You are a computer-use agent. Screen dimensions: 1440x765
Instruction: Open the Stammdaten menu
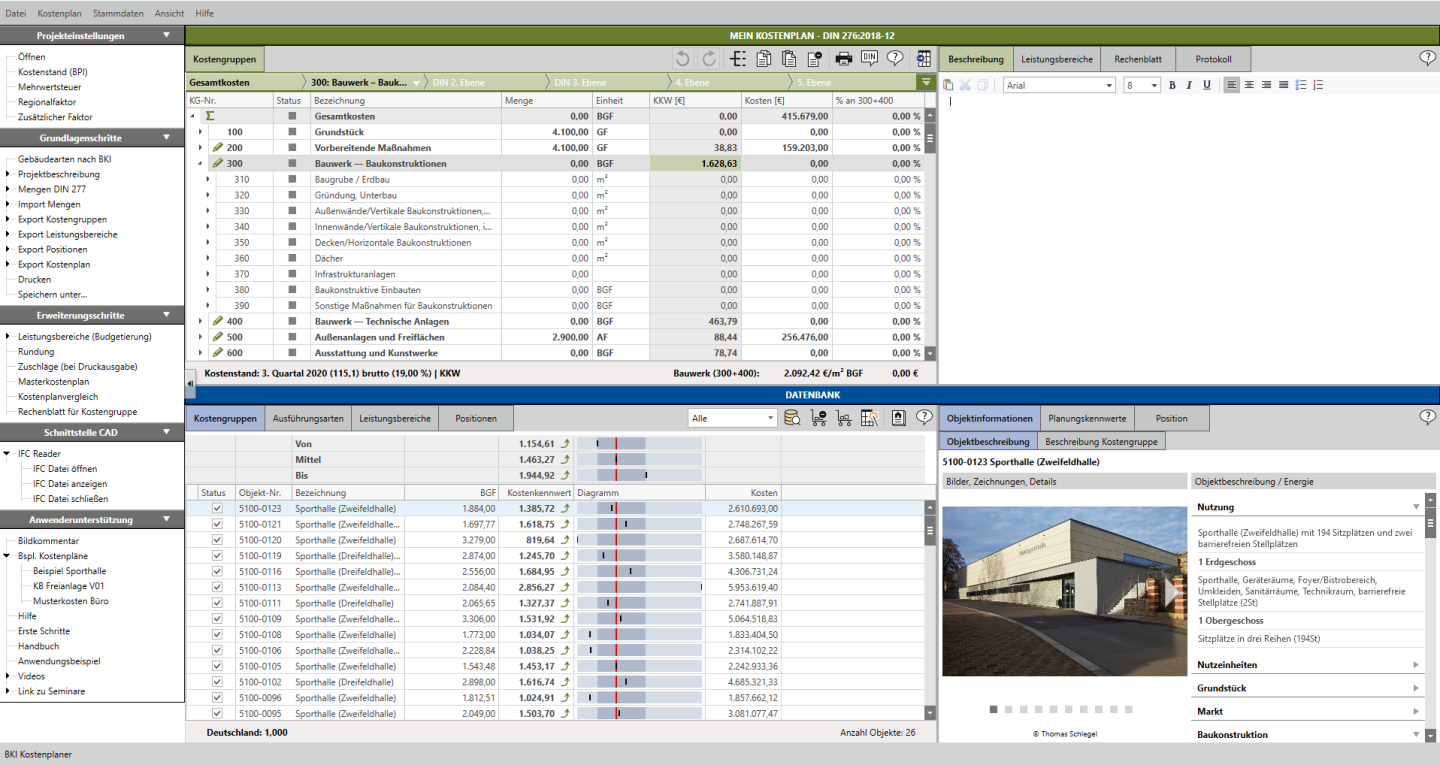(x=117, y=13)
